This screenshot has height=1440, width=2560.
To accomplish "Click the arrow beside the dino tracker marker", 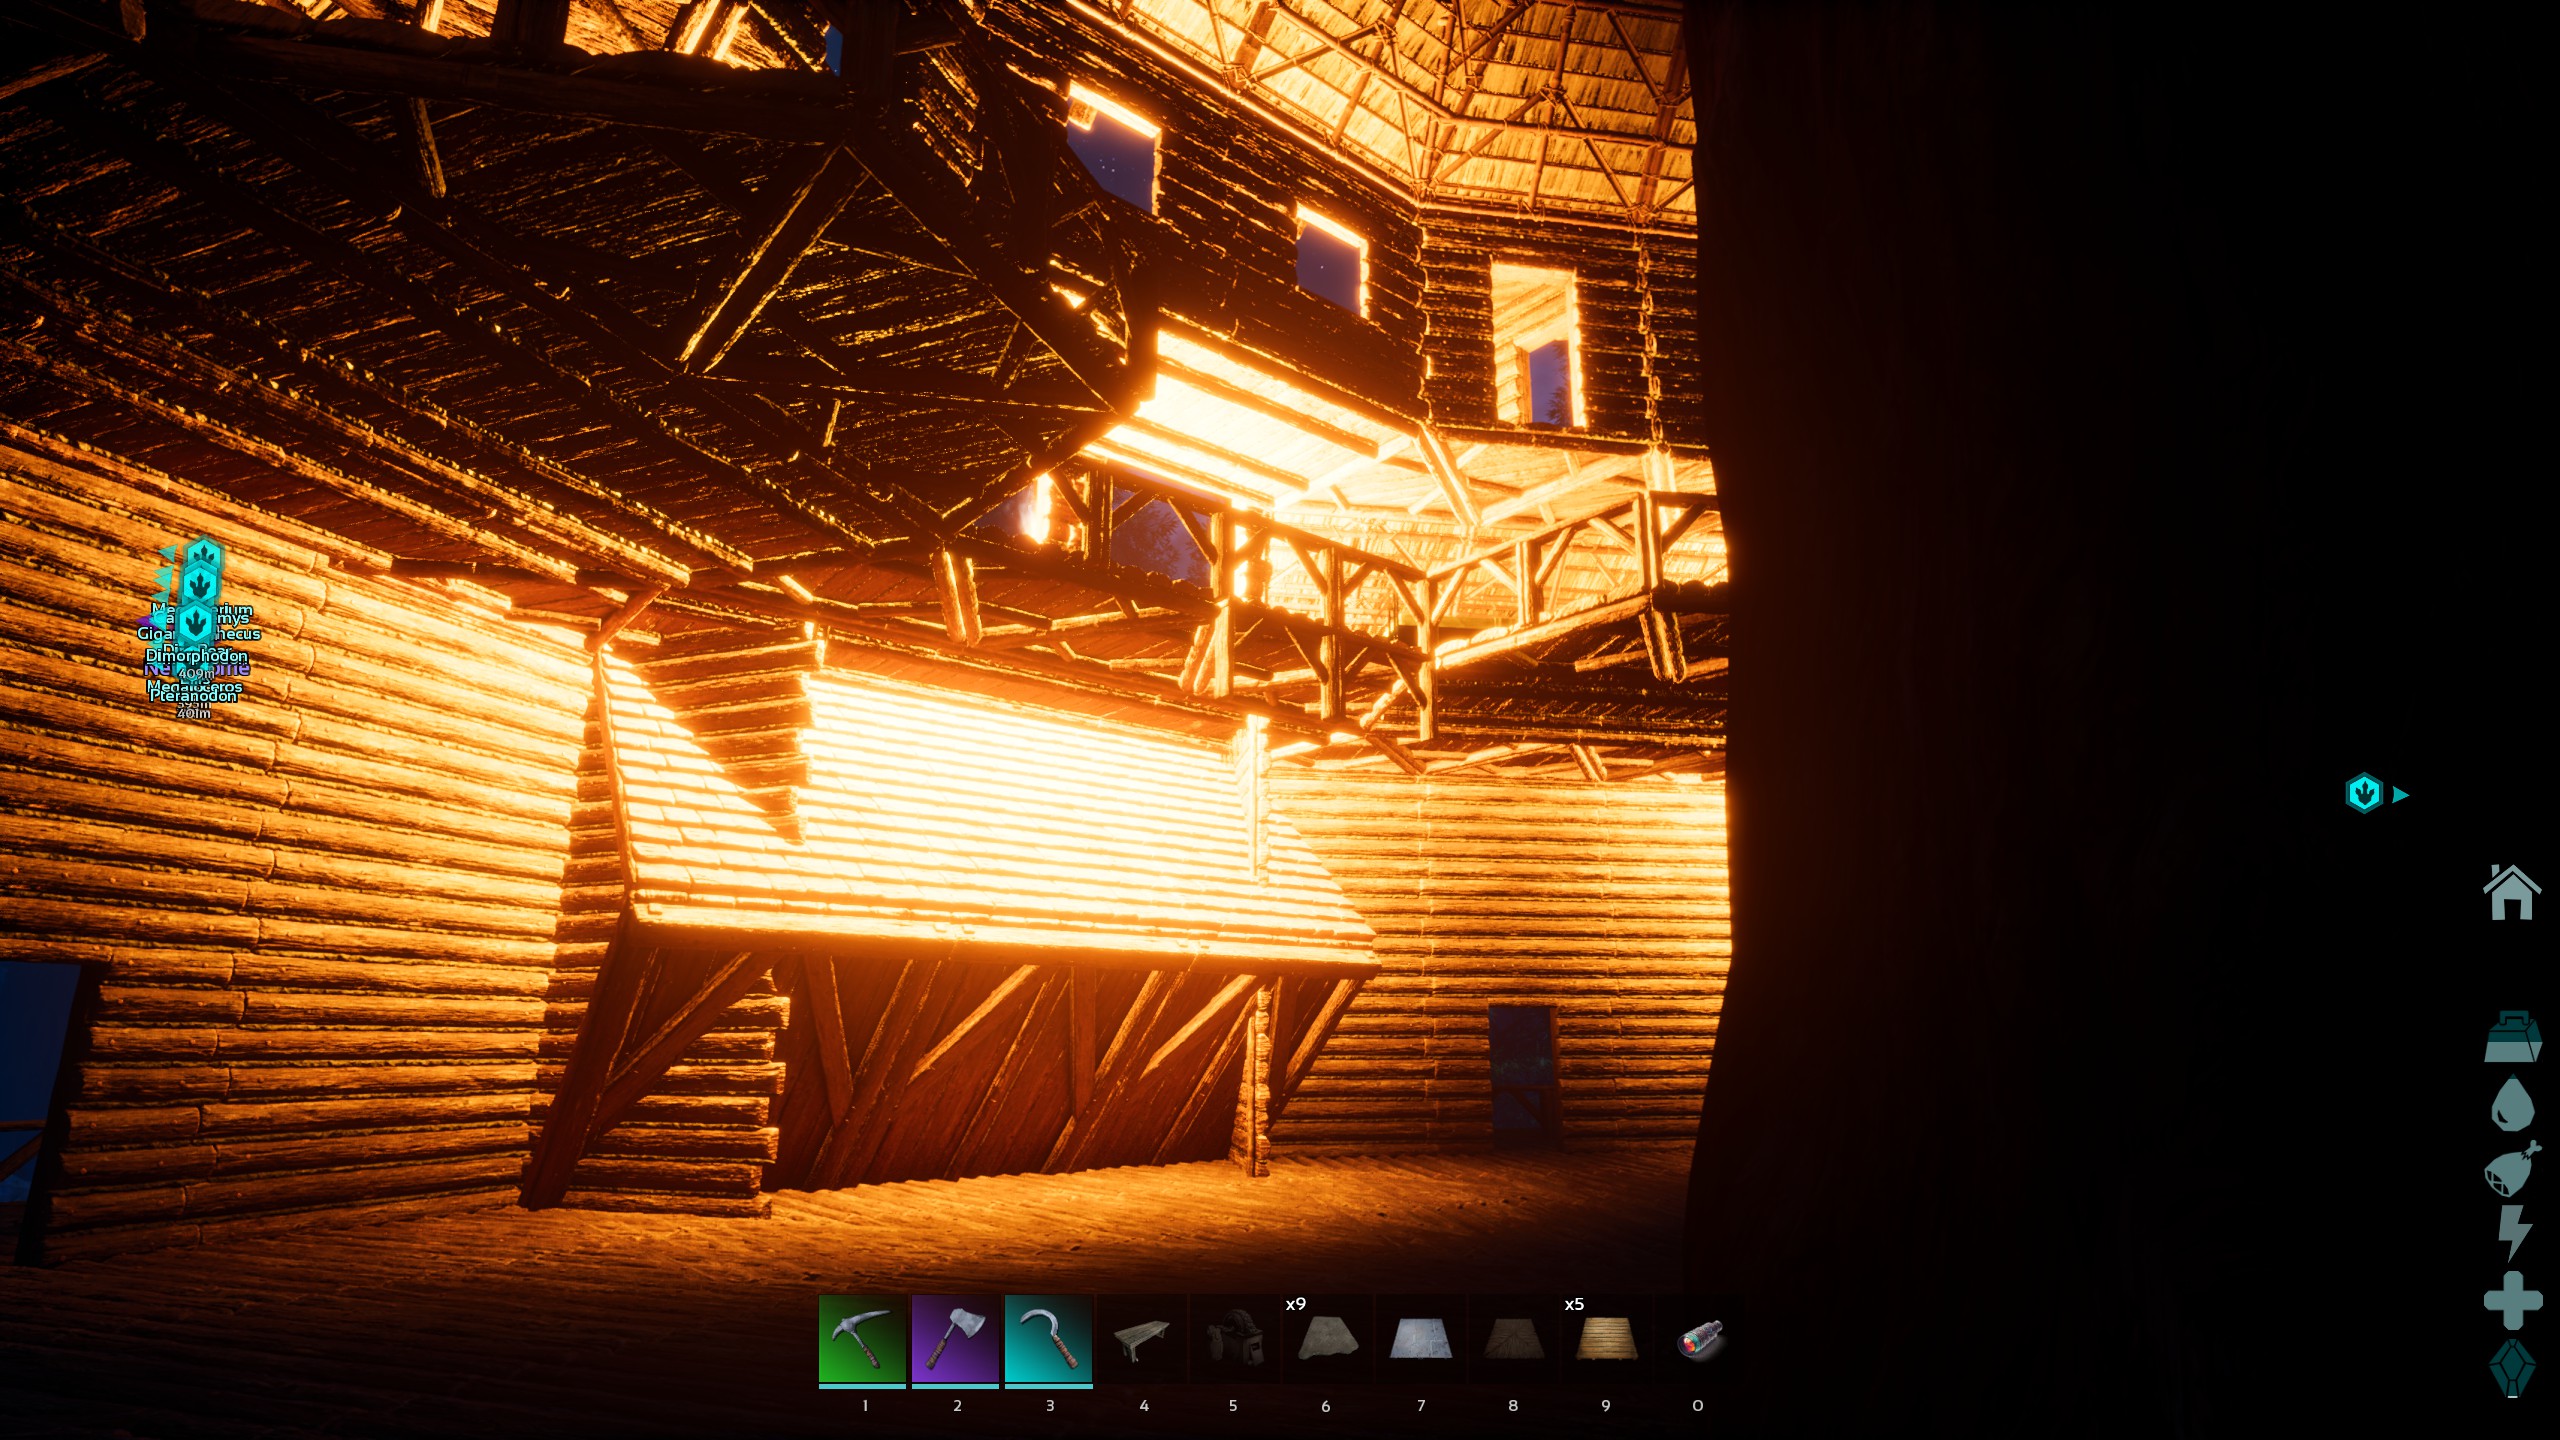I will pos(2401,795).
